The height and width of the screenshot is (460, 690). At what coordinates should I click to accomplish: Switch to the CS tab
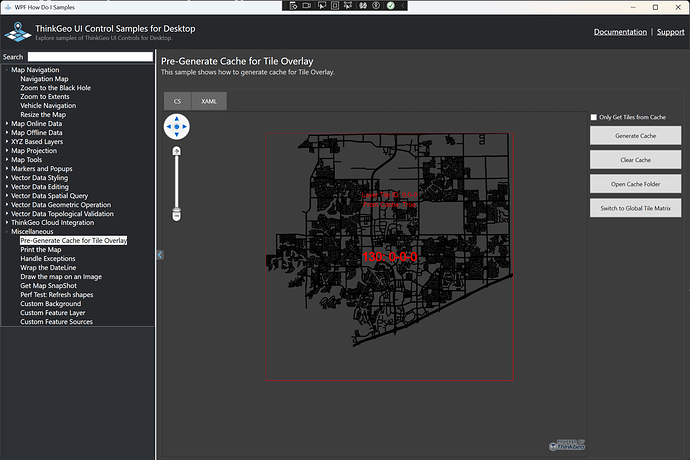[x=177, y=101]
